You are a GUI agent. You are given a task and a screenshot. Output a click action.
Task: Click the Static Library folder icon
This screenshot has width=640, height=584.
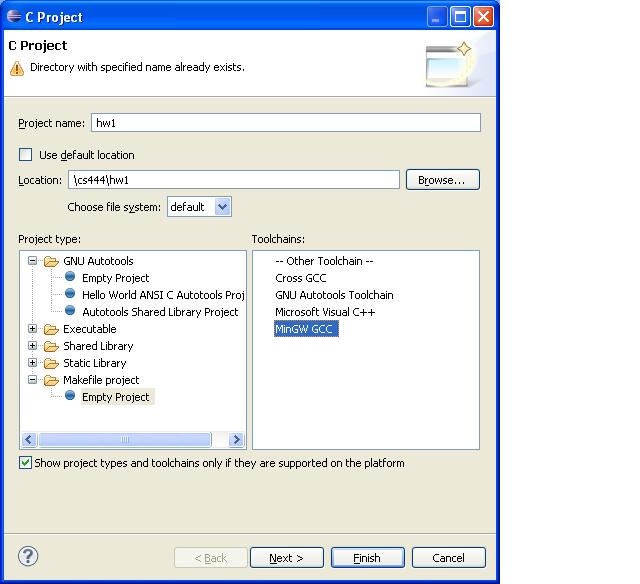click(x=51, y=364)
